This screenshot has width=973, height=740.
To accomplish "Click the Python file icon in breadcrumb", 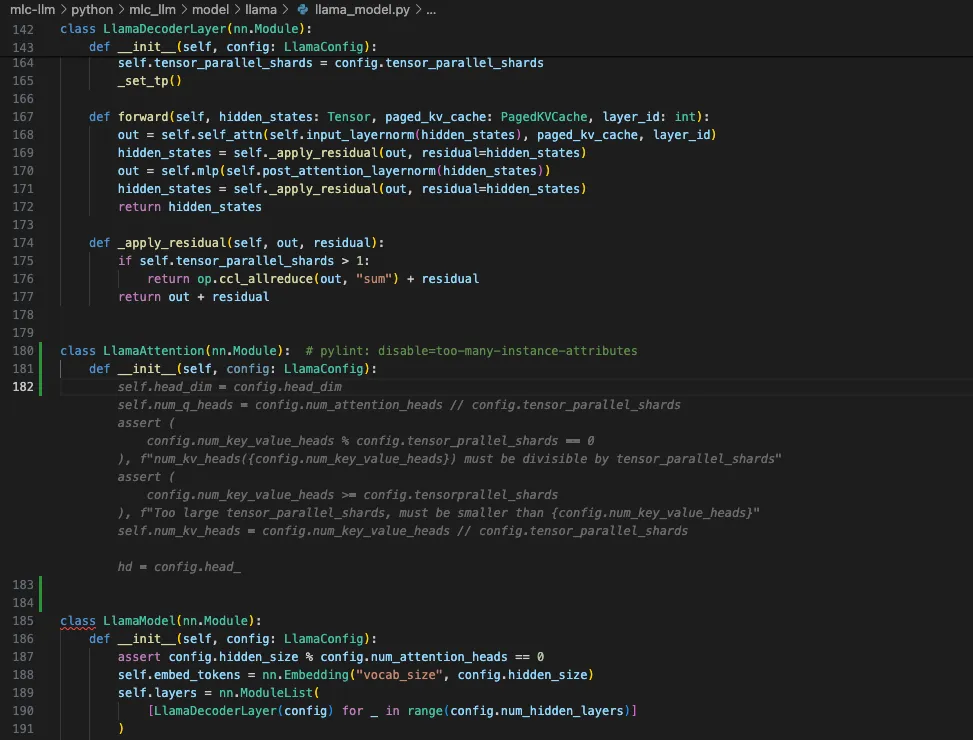I will pos(303,9).
